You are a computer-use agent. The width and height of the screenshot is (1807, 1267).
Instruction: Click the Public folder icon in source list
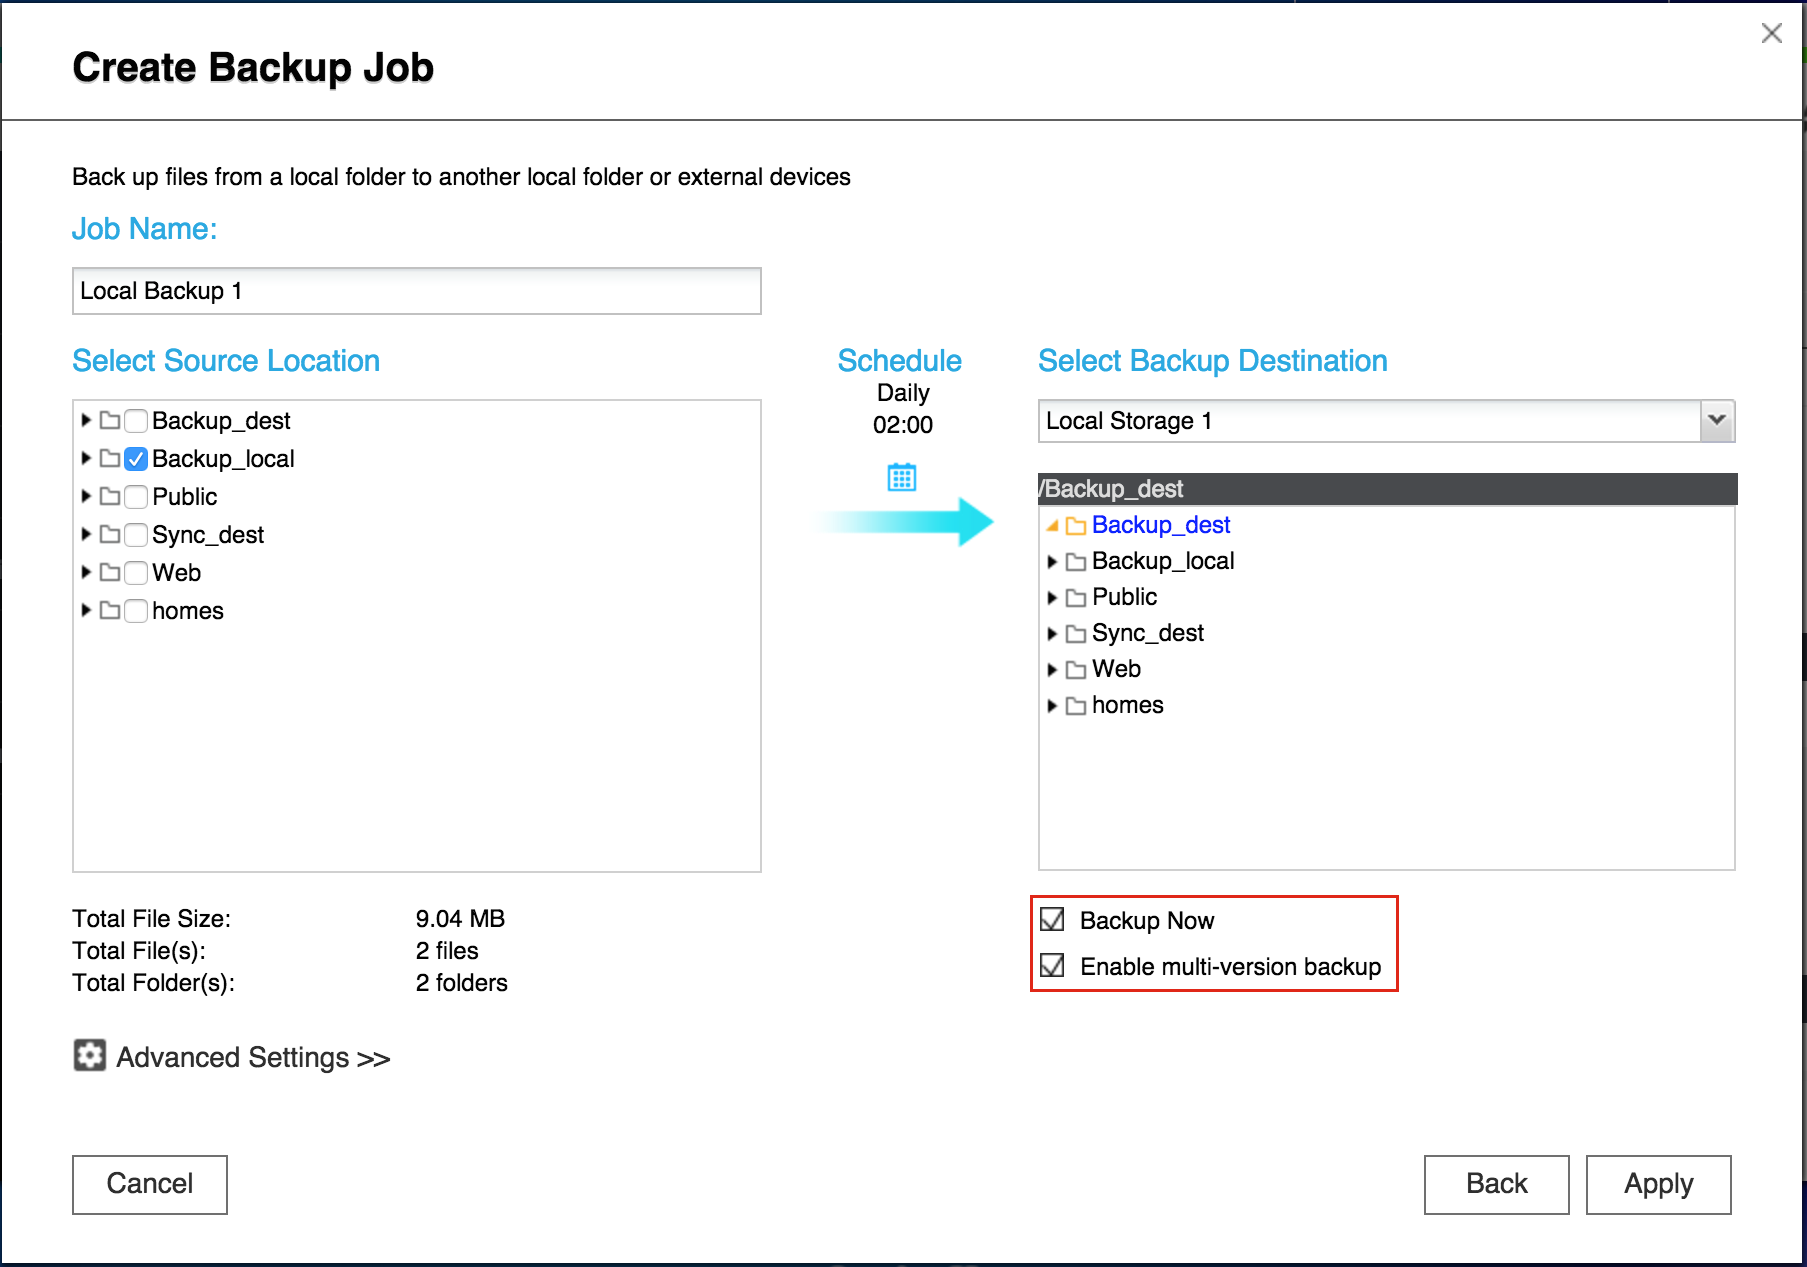(x=110, y=497)
